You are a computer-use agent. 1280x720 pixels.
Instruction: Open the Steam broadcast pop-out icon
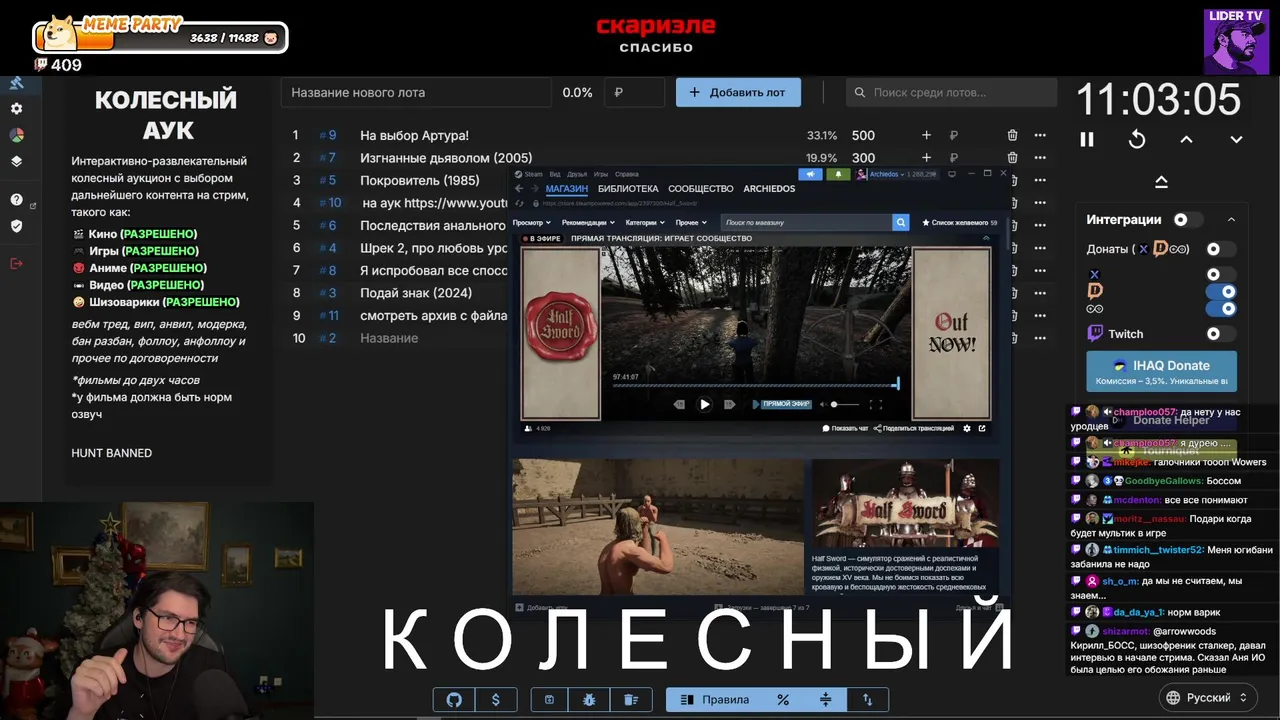click(982, 428)
